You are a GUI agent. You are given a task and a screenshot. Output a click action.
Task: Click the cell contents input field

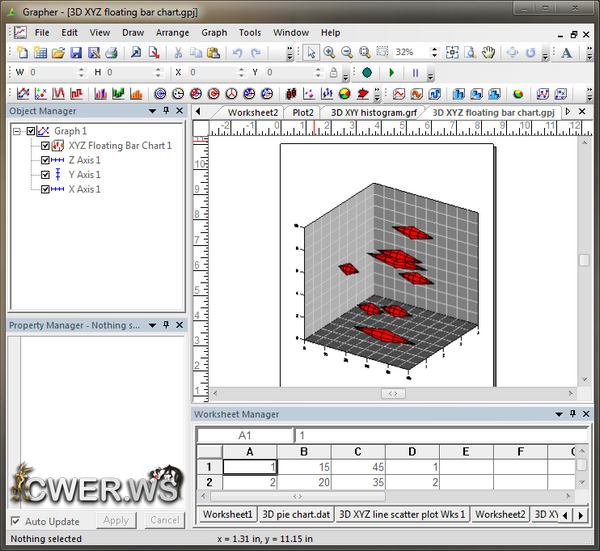click(x=430, y=435)
